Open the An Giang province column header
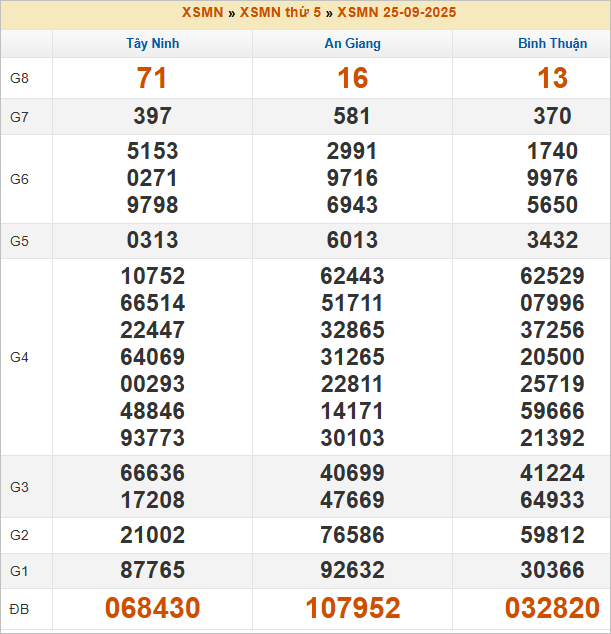611x634 pixels. pyautogui.click(x=352, y=44)
